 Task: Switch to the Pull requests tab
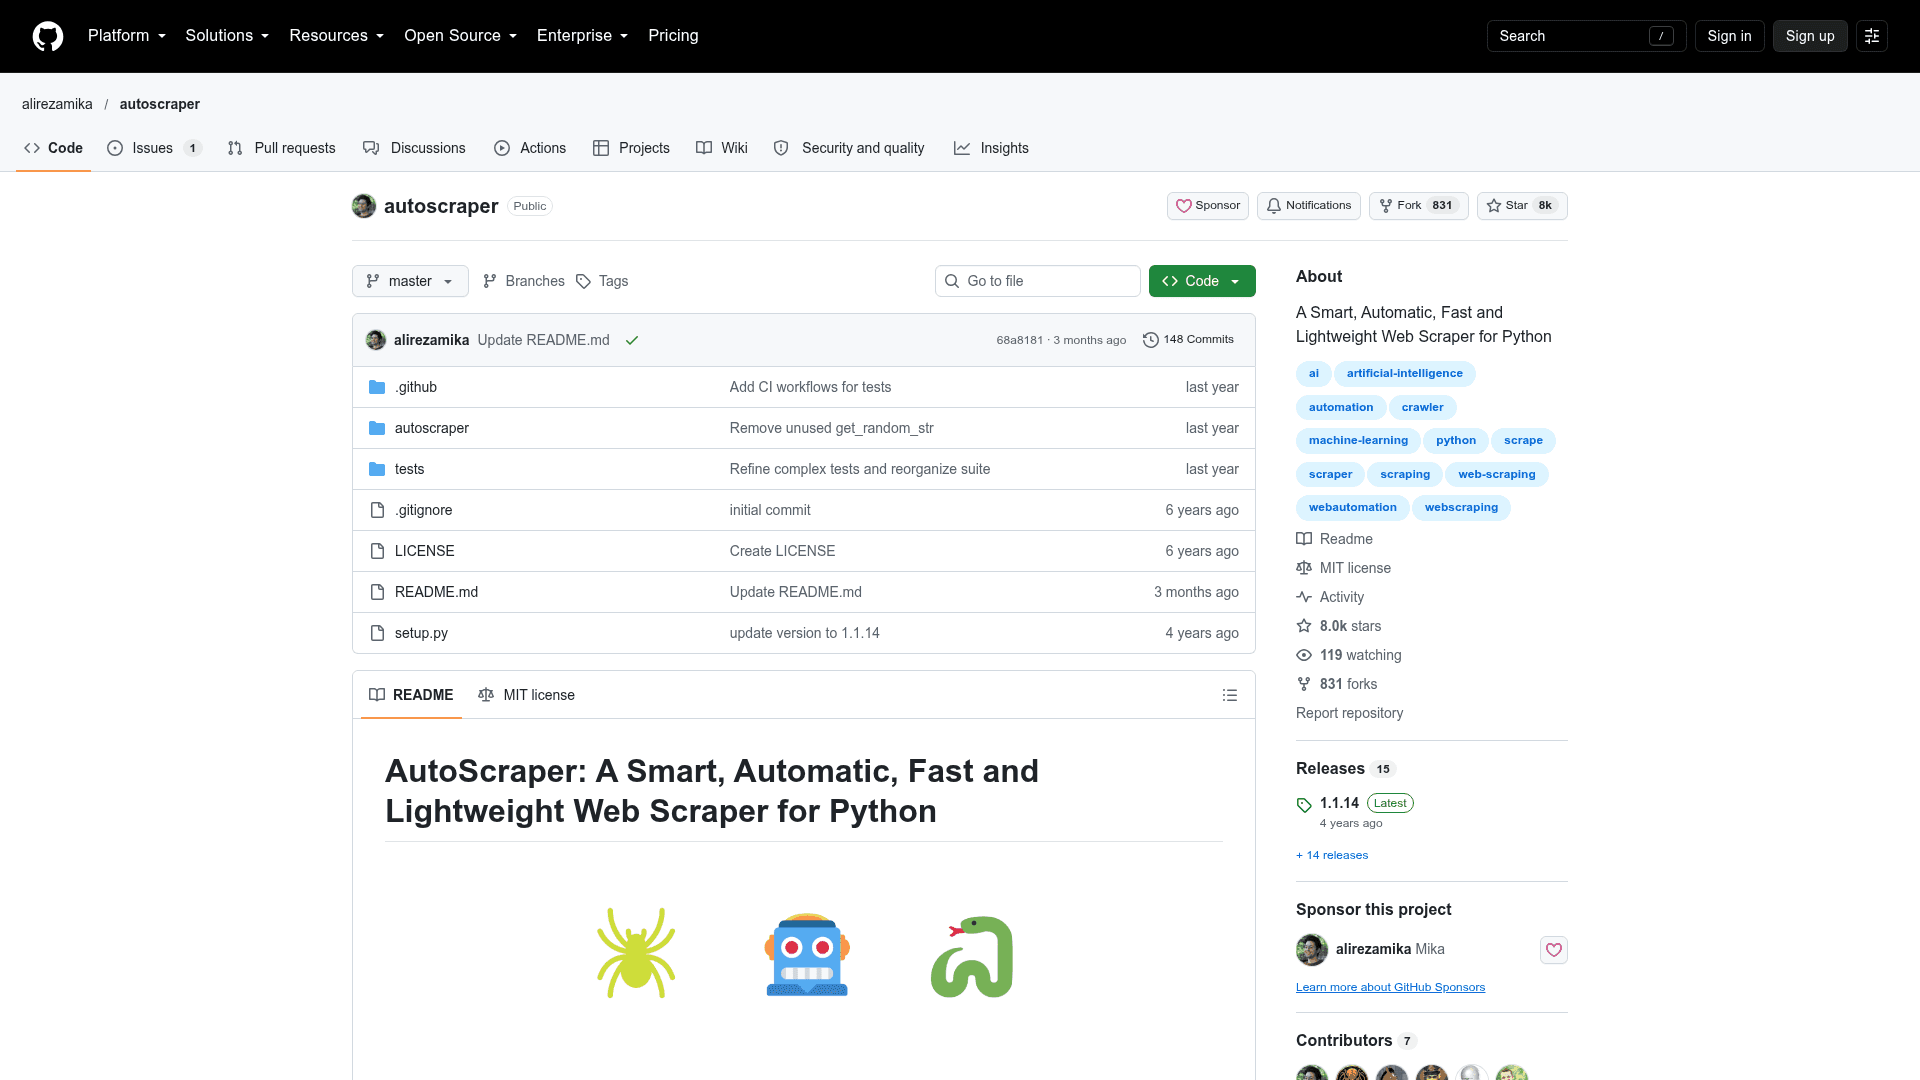tap(282, 148)
